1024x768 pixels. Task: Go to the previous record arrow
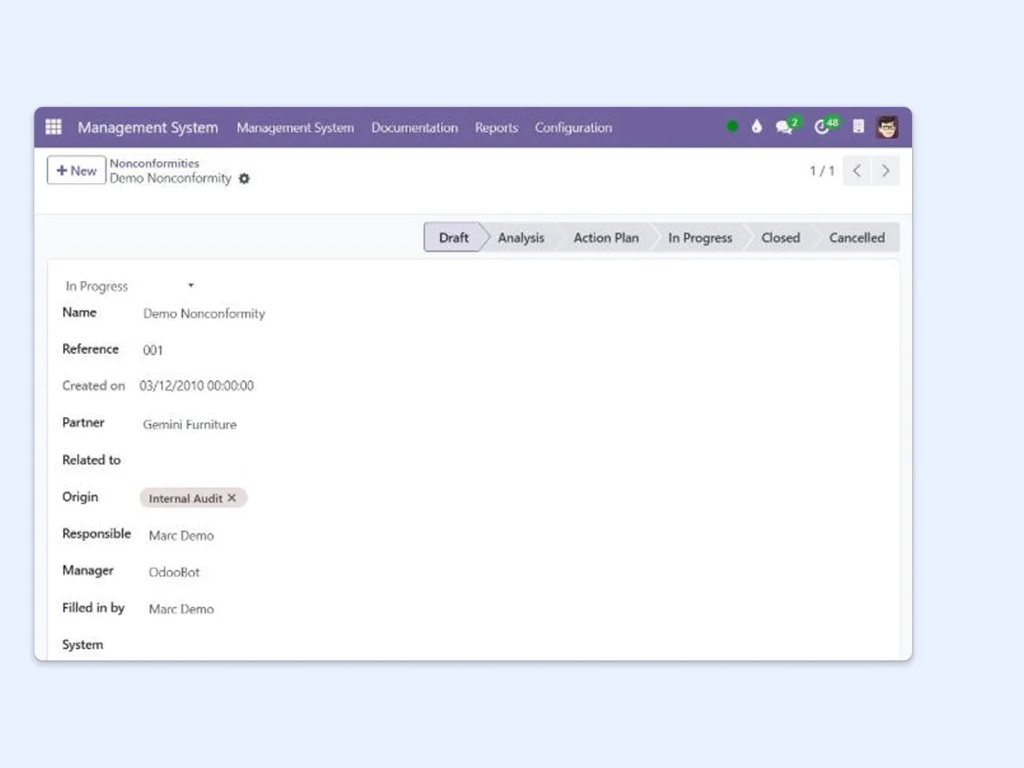point(857,171)
